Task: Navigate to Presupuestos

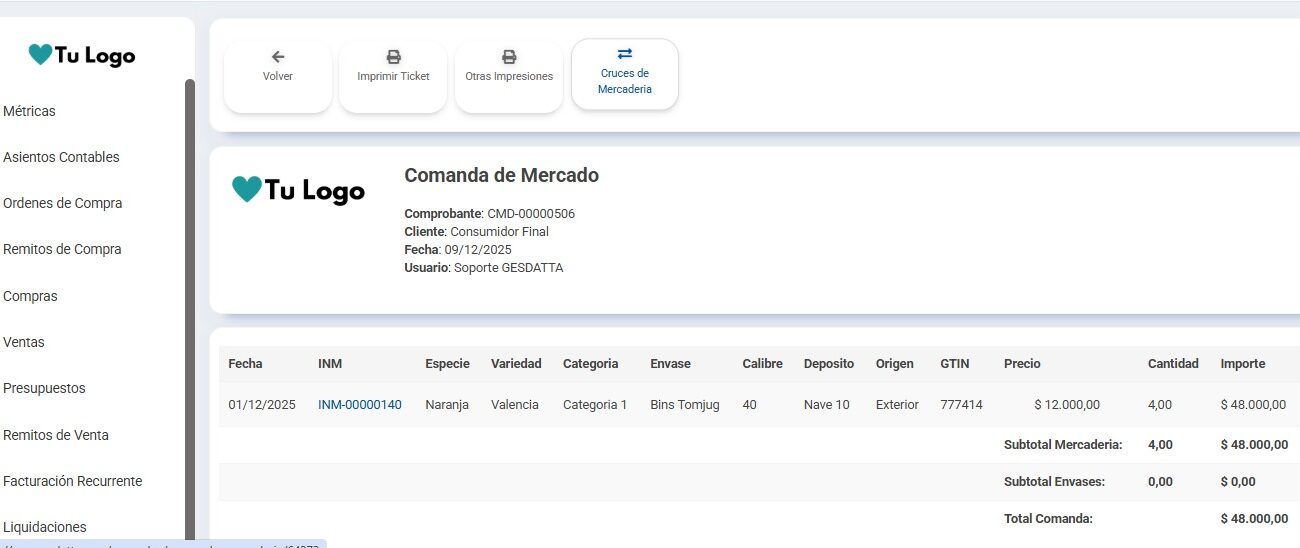Action: tap(44, 388)
